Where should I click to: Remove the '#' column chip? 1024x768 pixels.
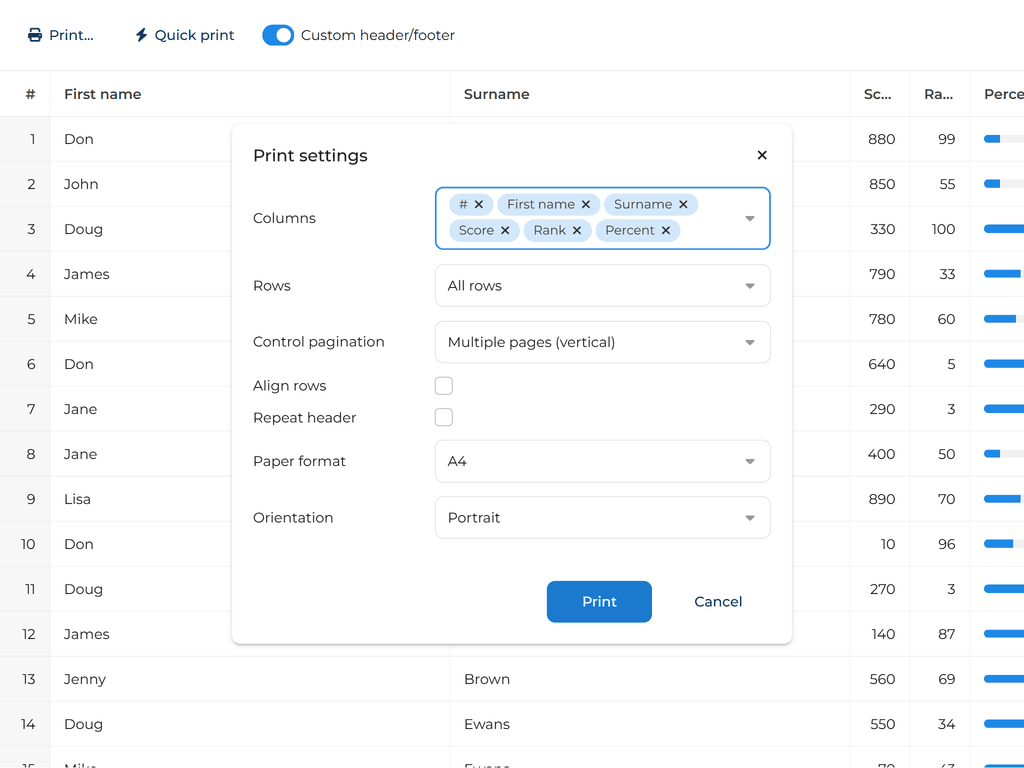[x=479, y=204]
